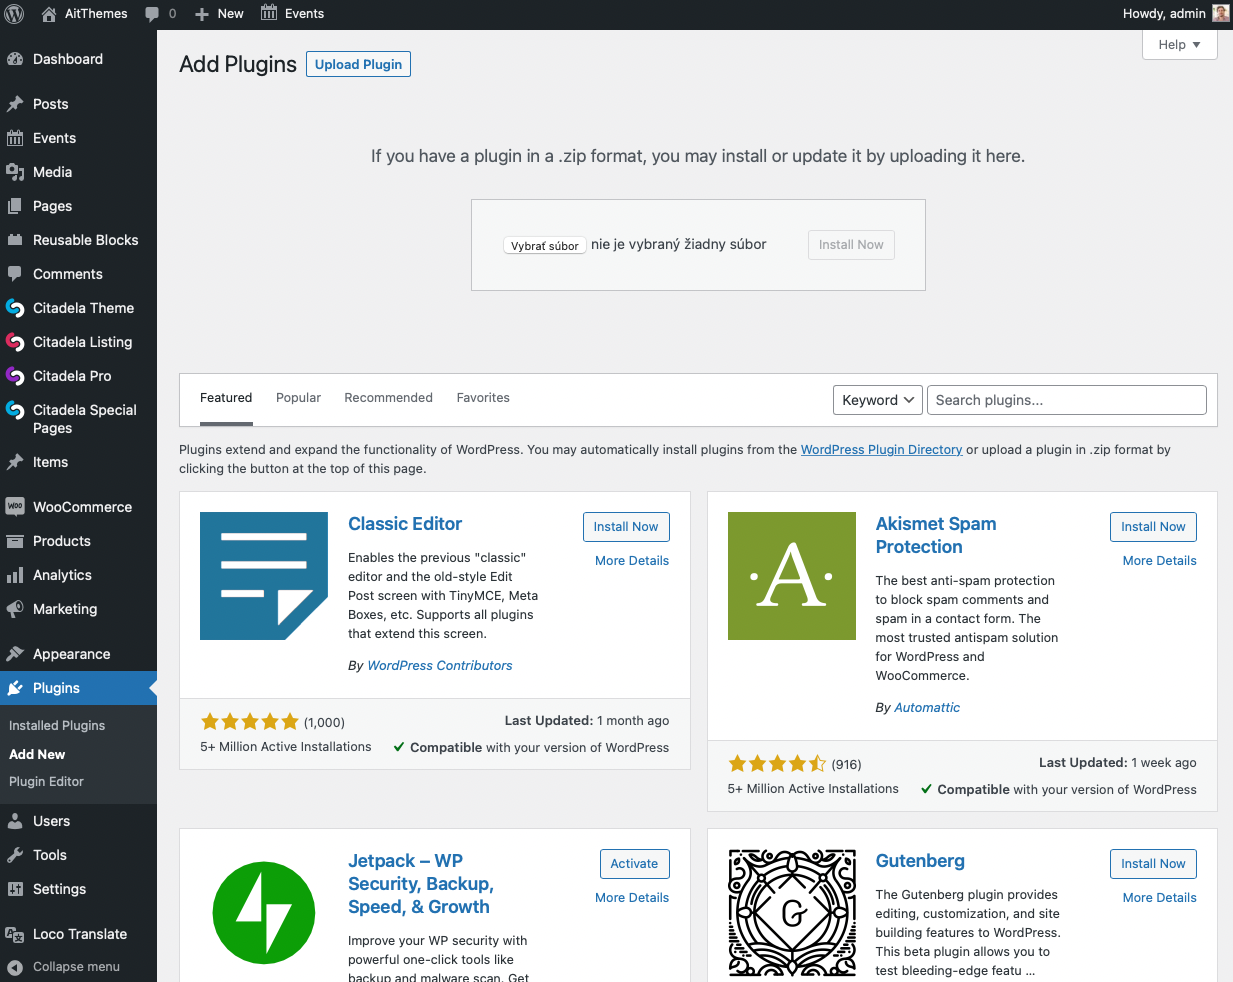Focus the Search plugins field
The image size is (1233, 982).
[x=1067, y=400]
